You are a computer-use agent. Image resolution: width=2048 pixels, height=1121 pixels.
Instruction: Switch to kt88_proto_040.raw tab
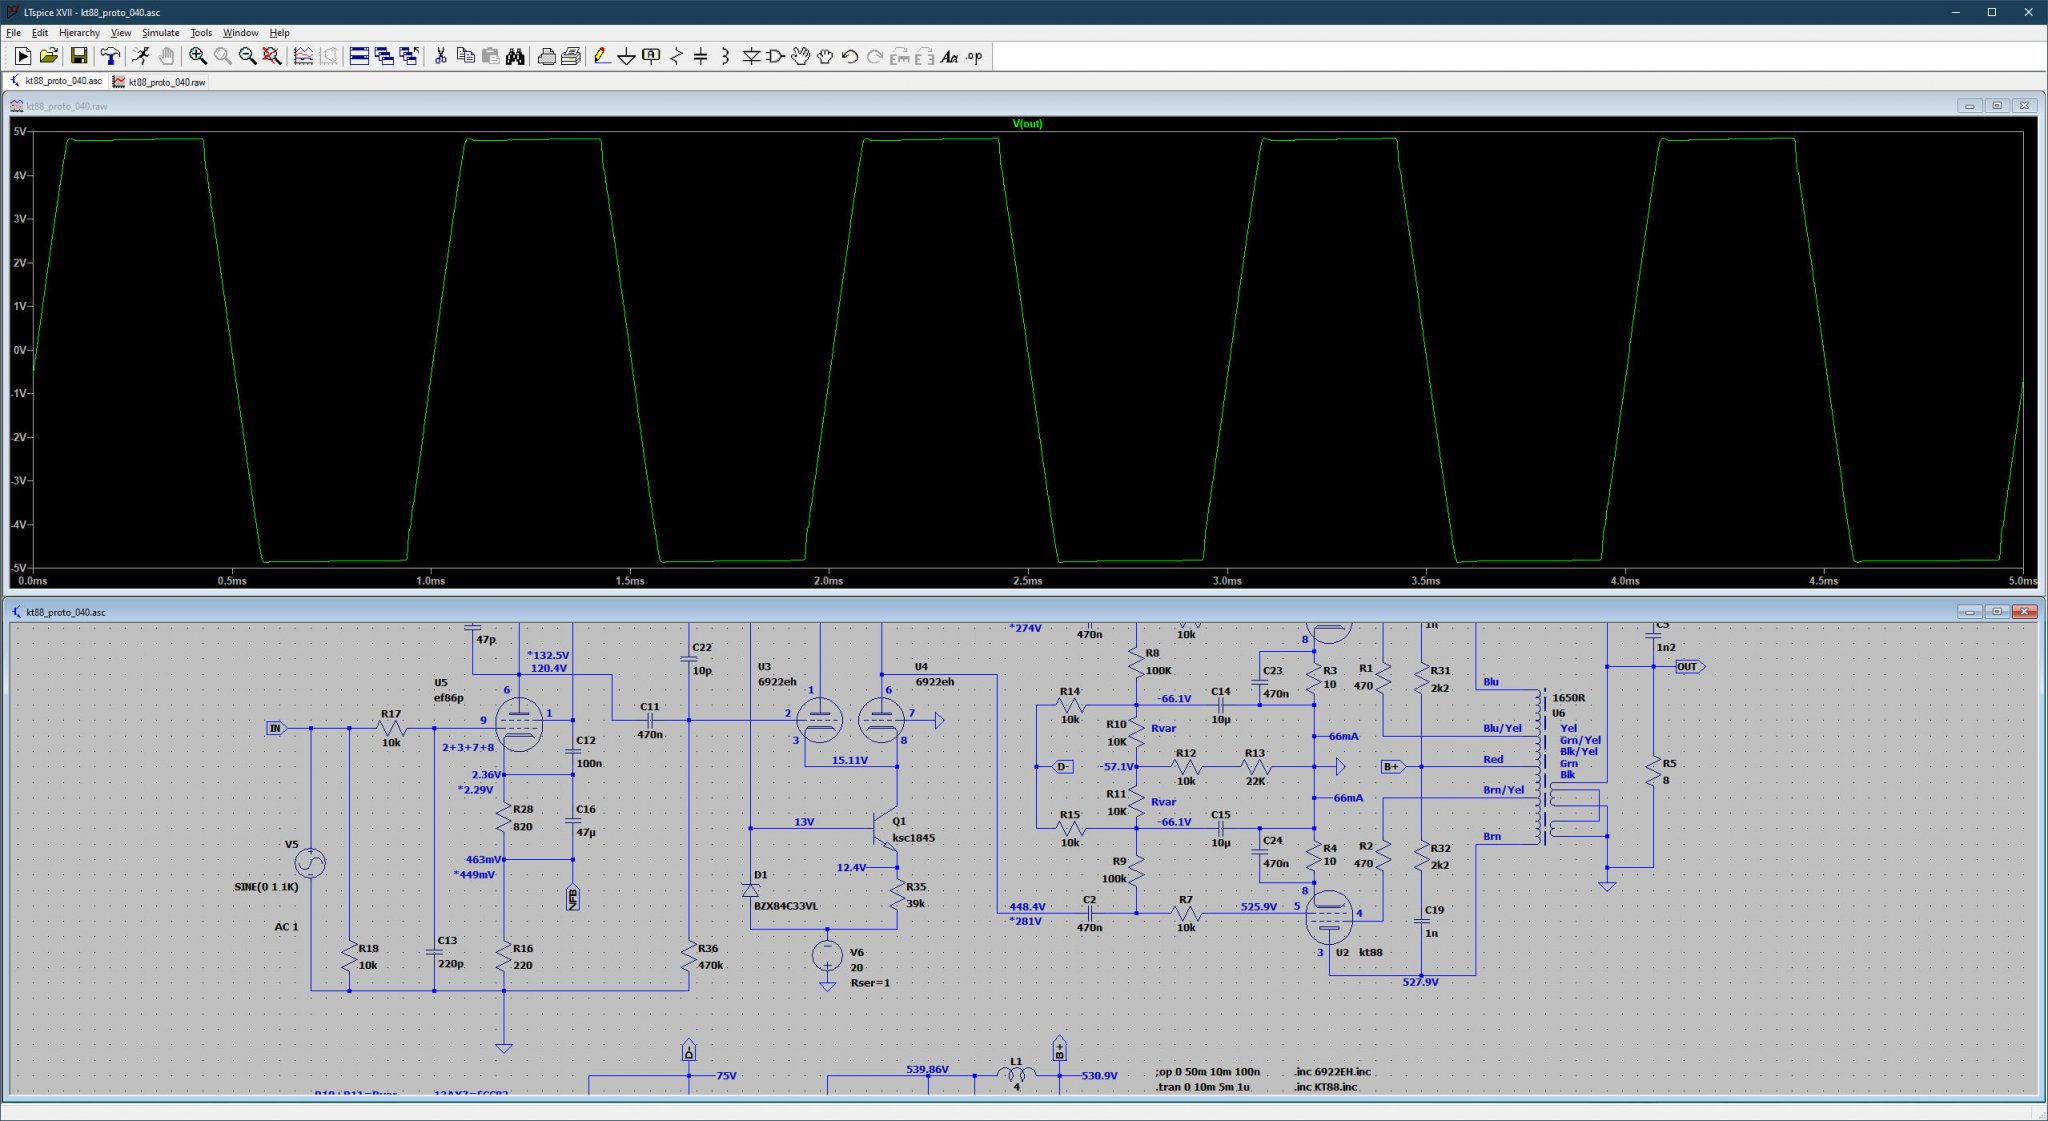pyautogui.click(x=160, y=82)
